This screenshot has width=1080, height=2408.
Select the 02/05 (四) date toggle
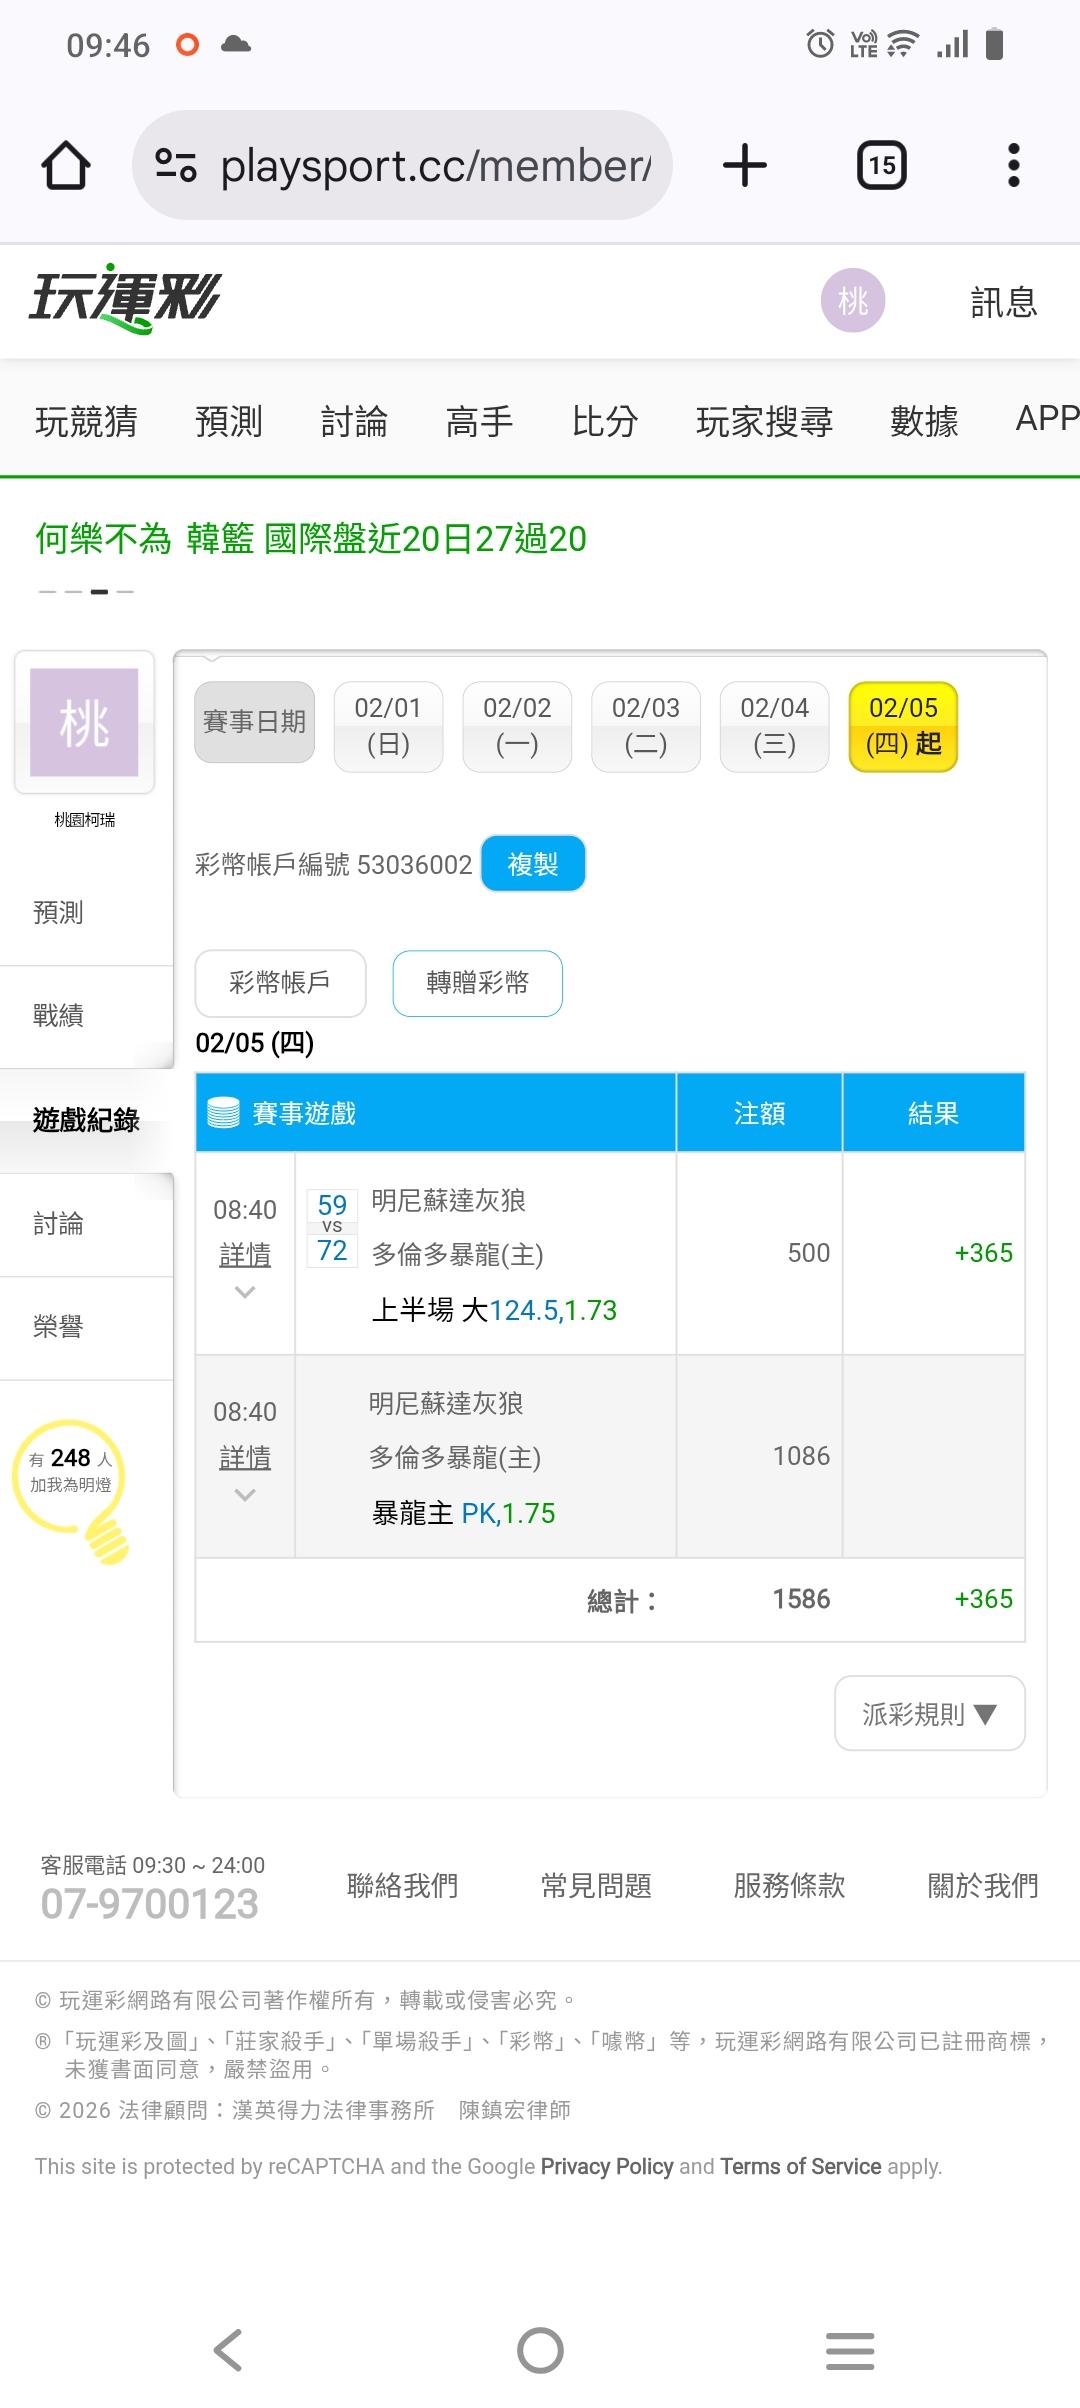tap(903, 727)
